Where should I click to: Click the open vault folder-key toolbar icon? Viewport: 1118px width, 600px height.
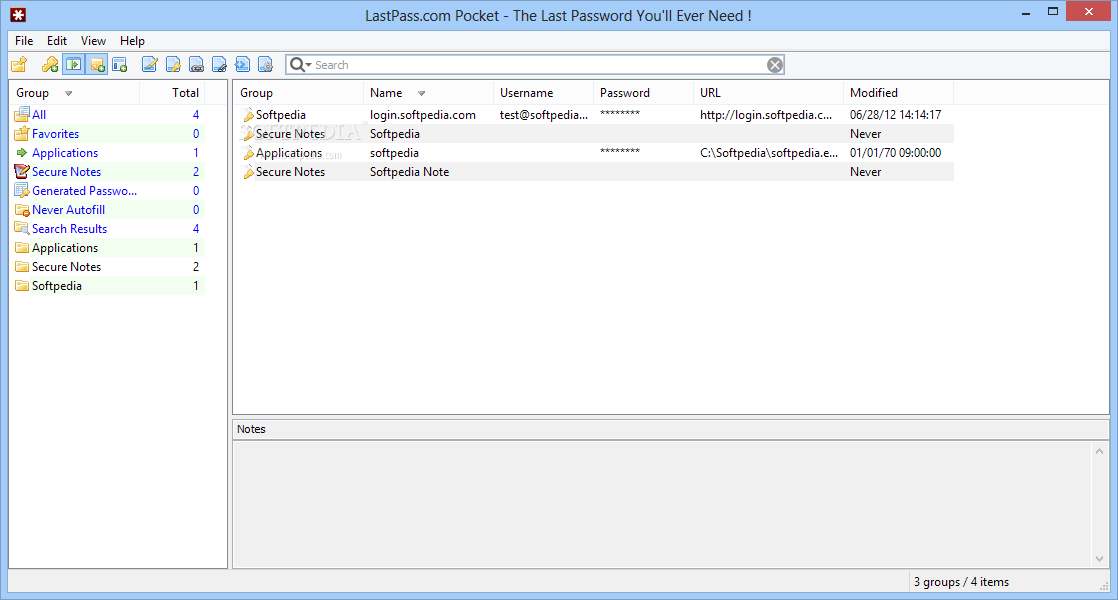19,65
